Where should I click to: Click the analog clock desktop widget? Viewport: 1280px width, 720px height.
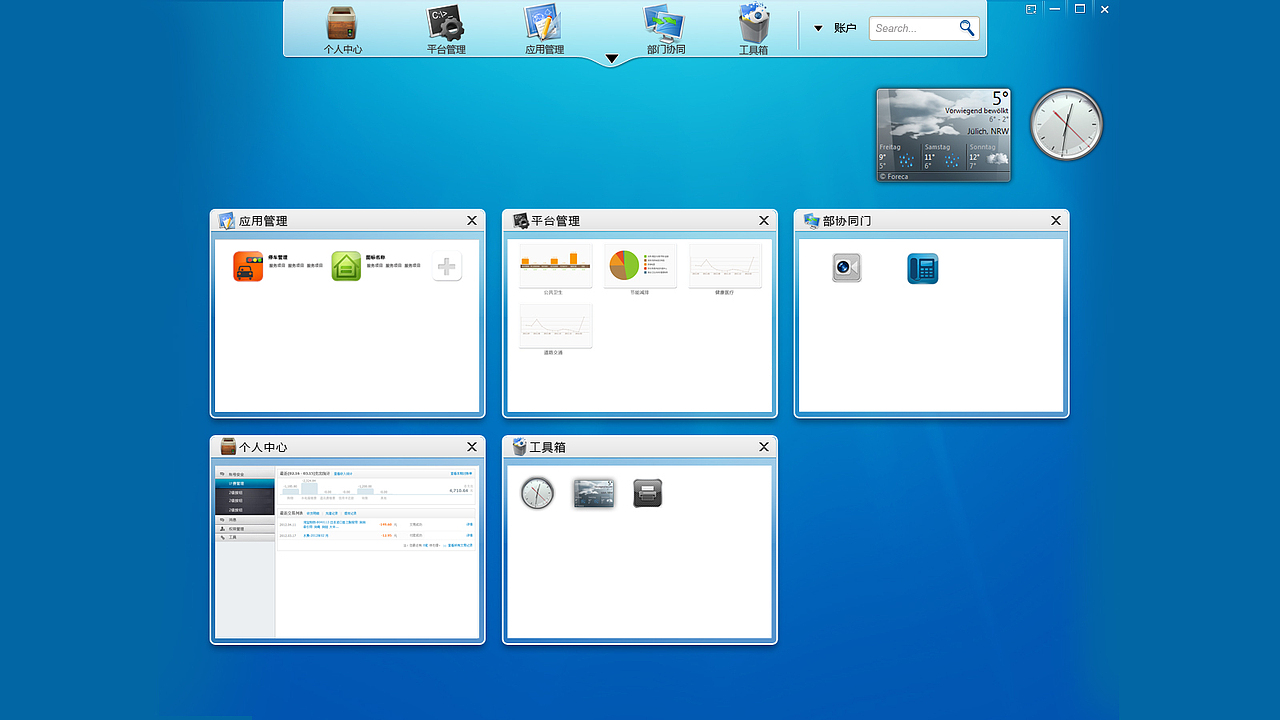point(1066,124)
